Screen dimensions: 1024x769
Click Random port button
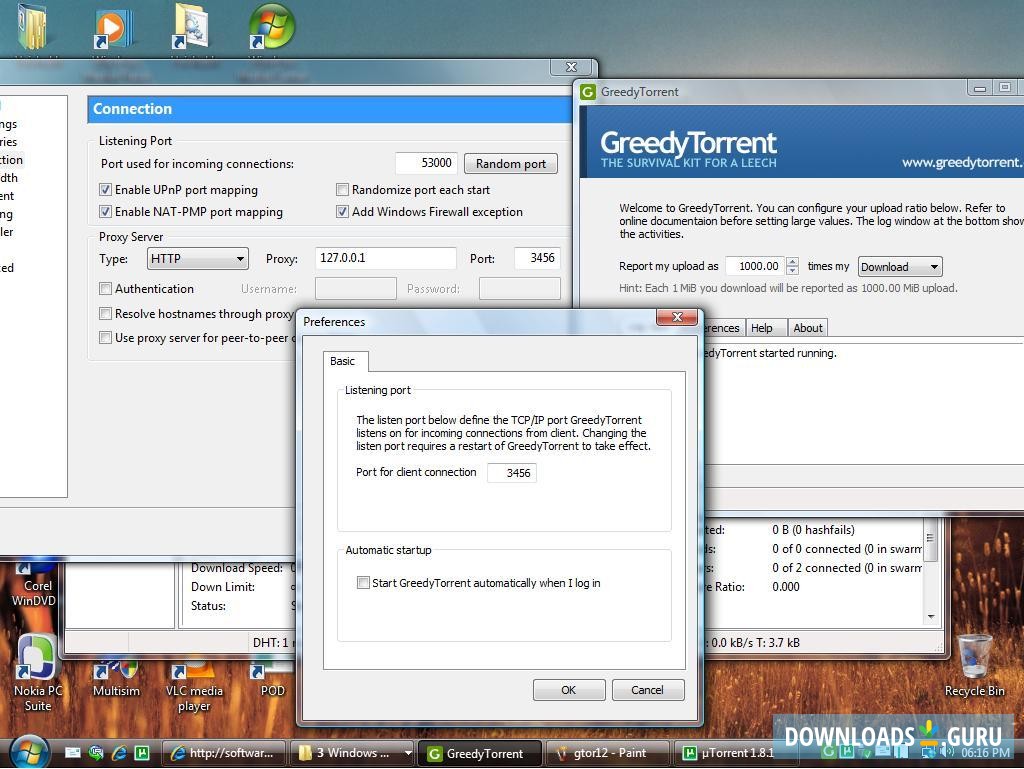click(x=511, y=163)
